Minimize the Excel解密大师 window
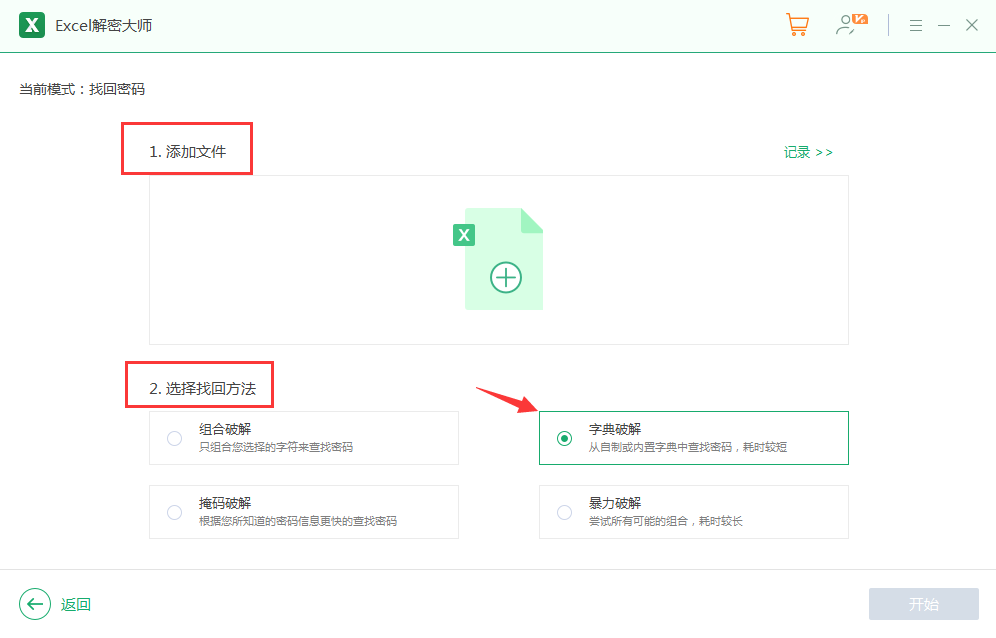This screenshot has width=996, height=638. [944, 25]
